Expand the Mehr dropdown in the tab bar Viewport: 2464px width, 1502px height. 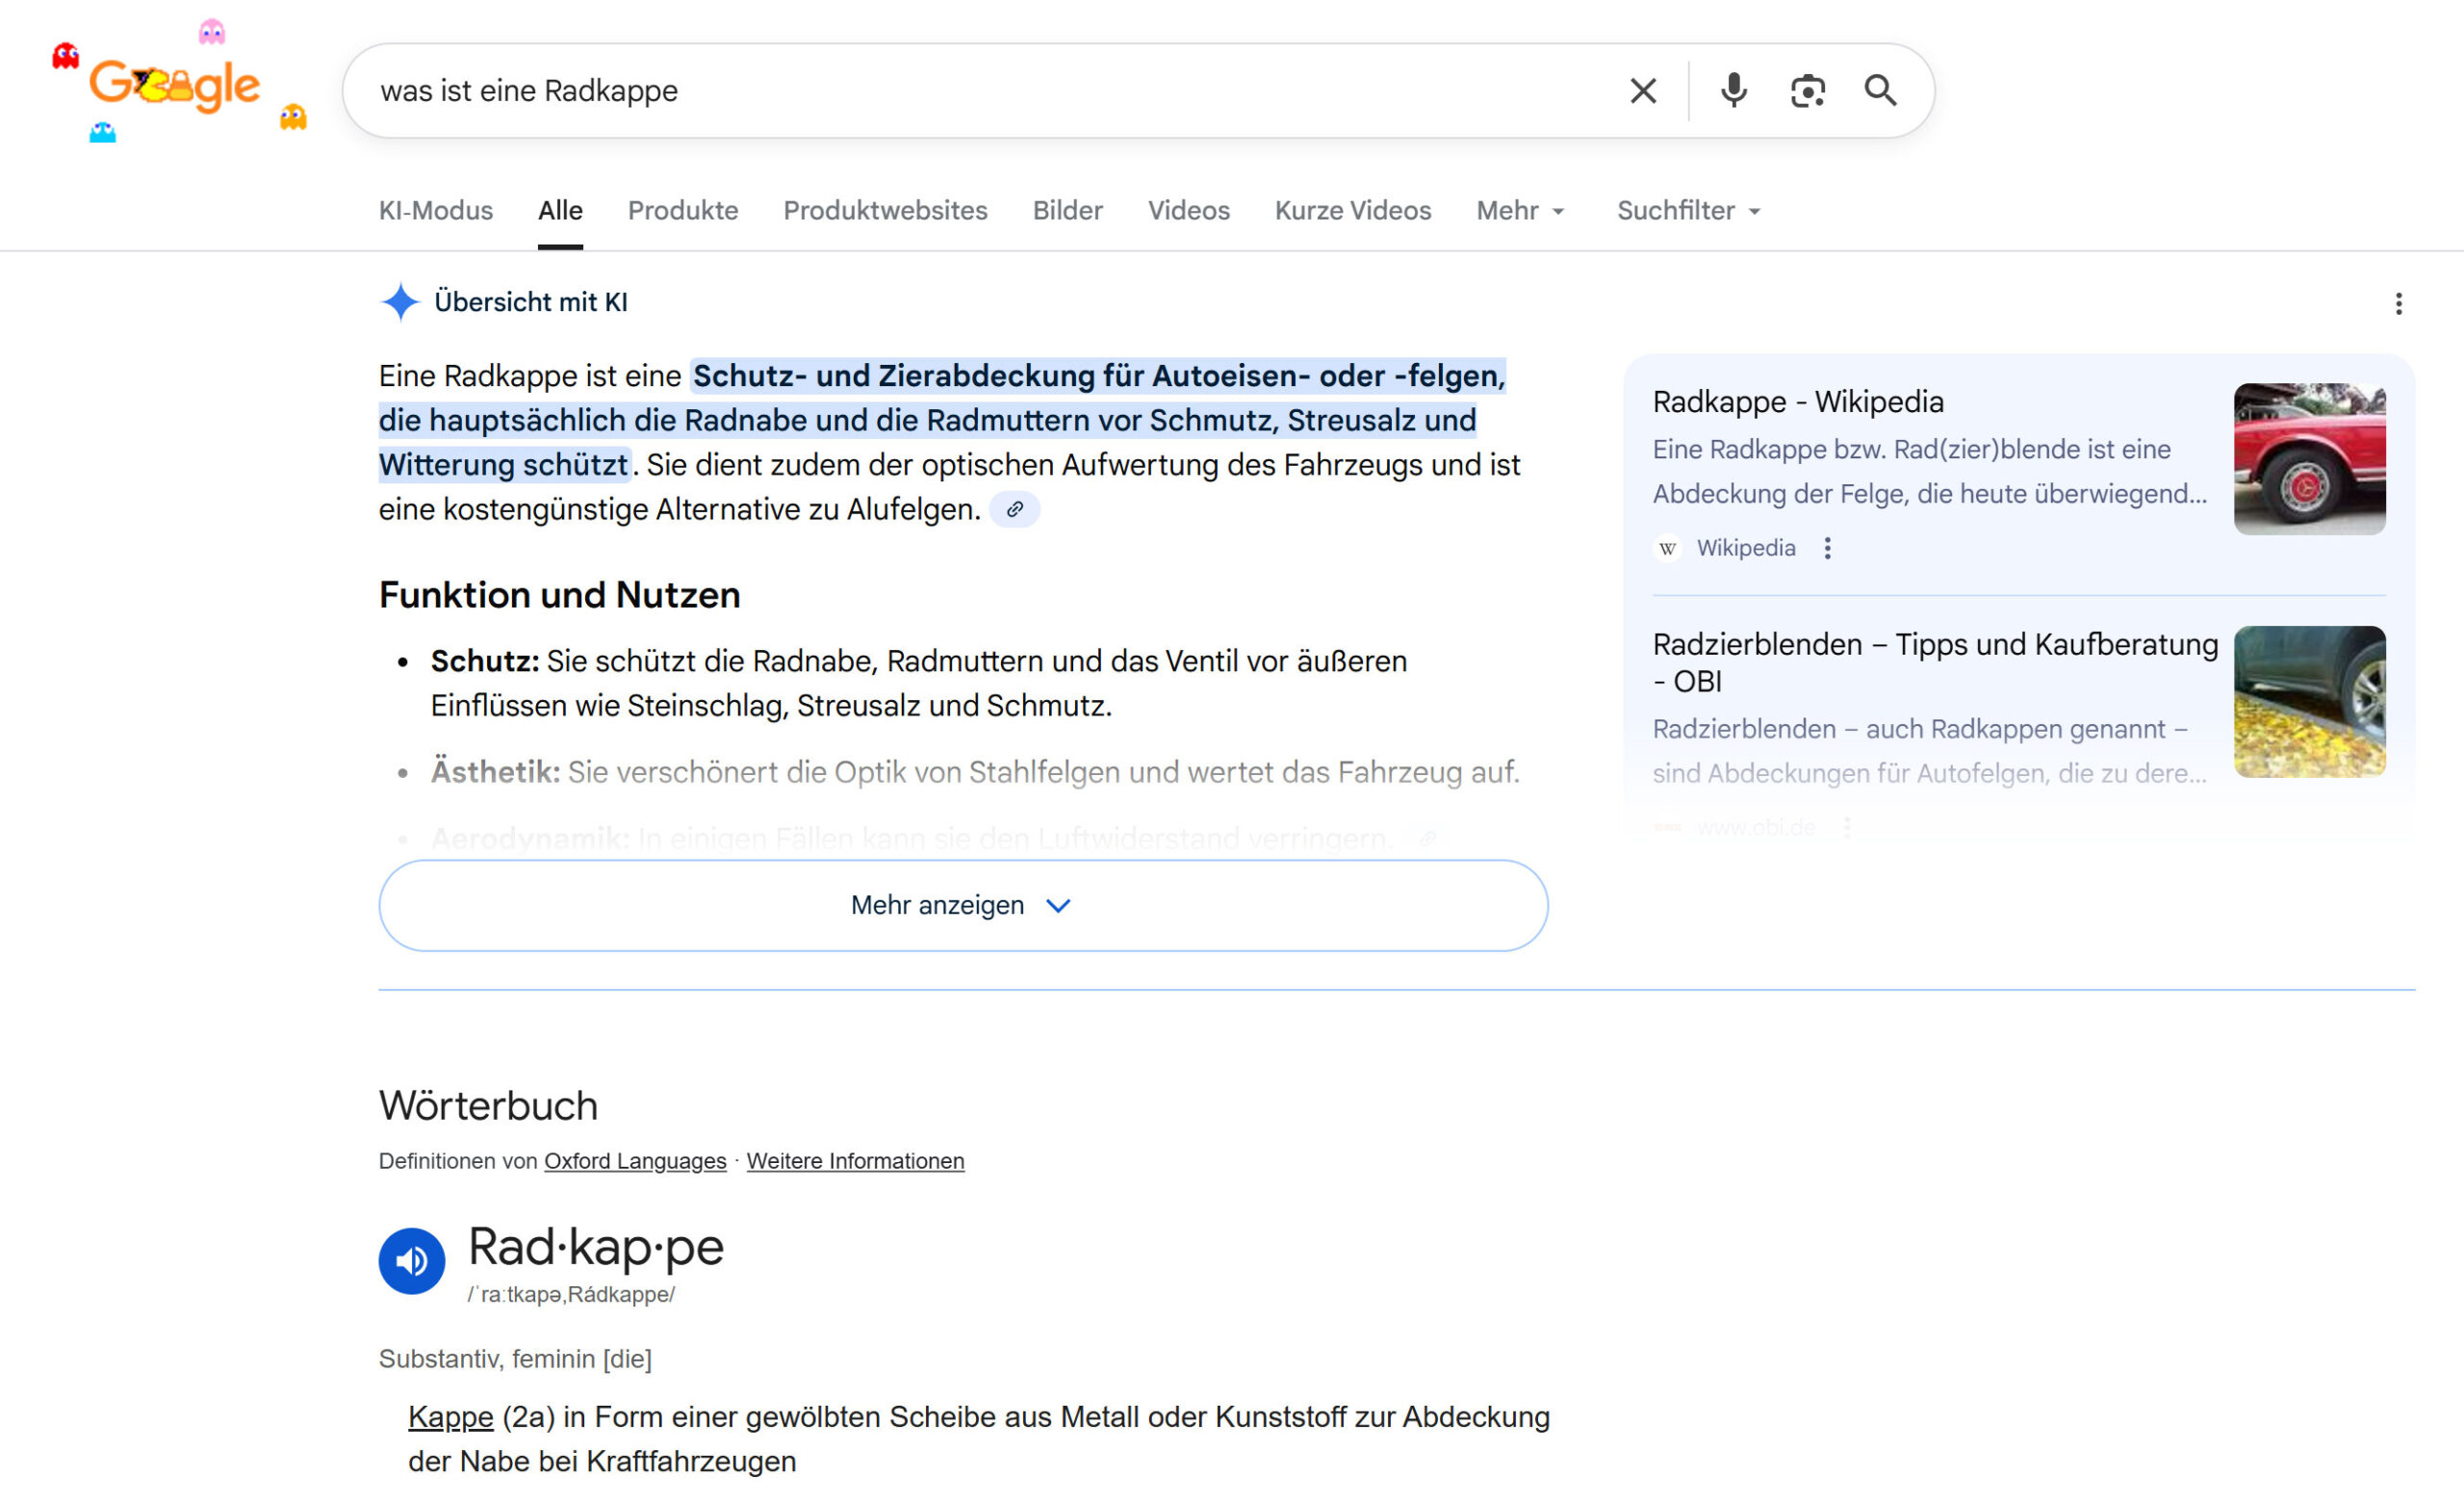[1520, 211]
